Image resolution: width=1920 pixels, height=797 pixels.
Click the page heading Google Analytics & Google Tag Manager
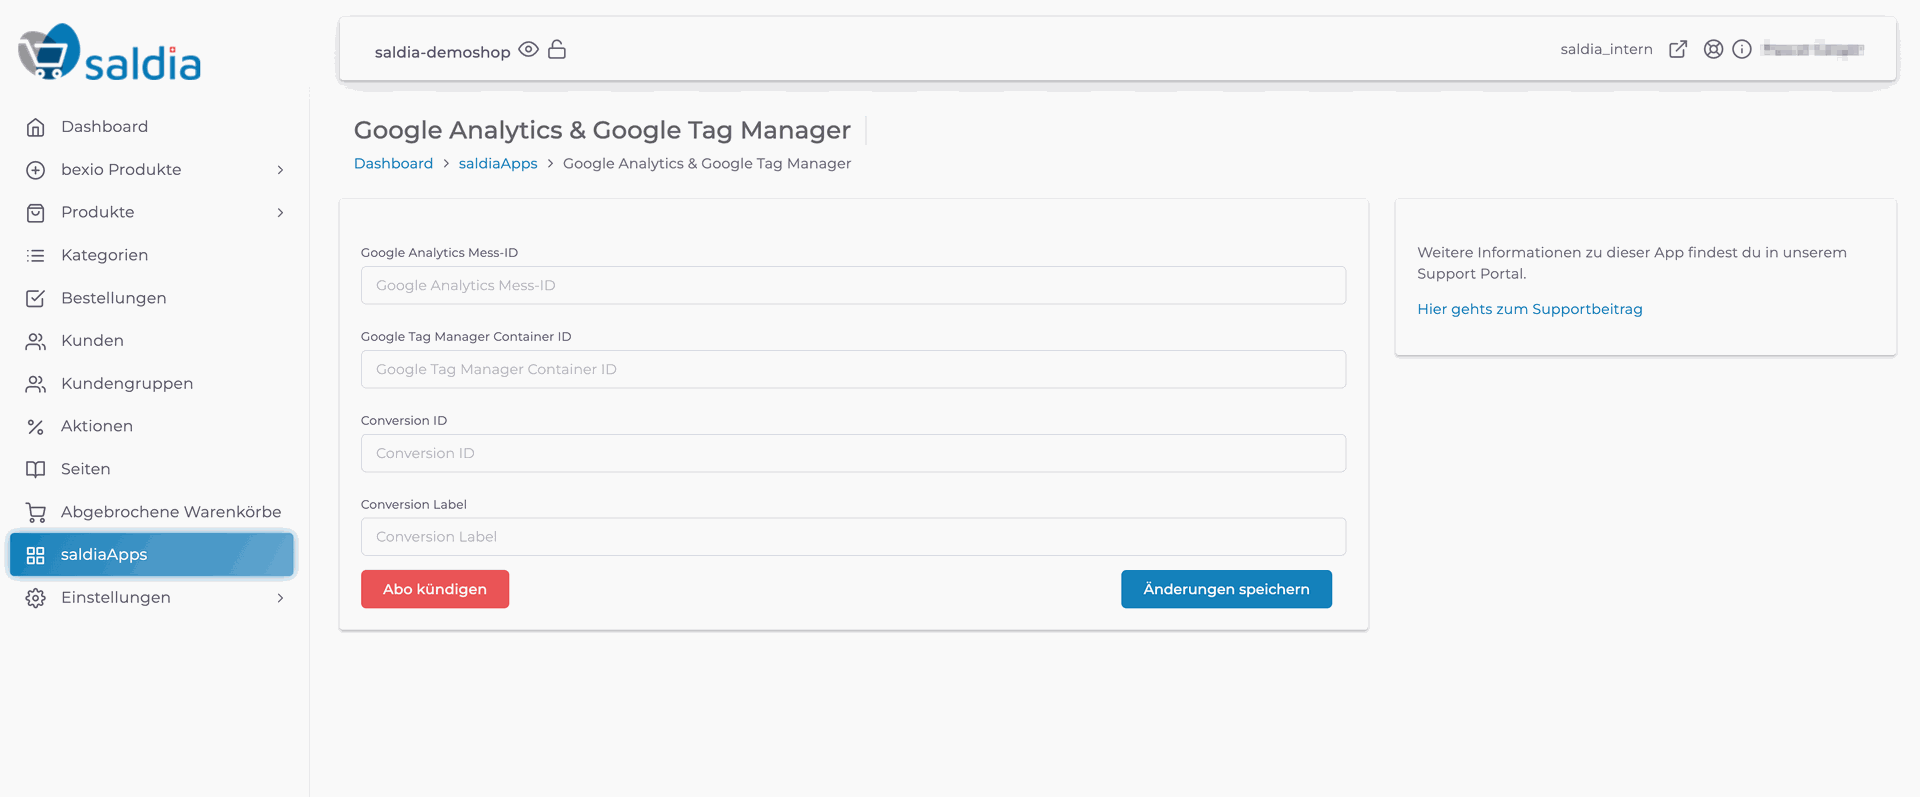coord(602,130)
